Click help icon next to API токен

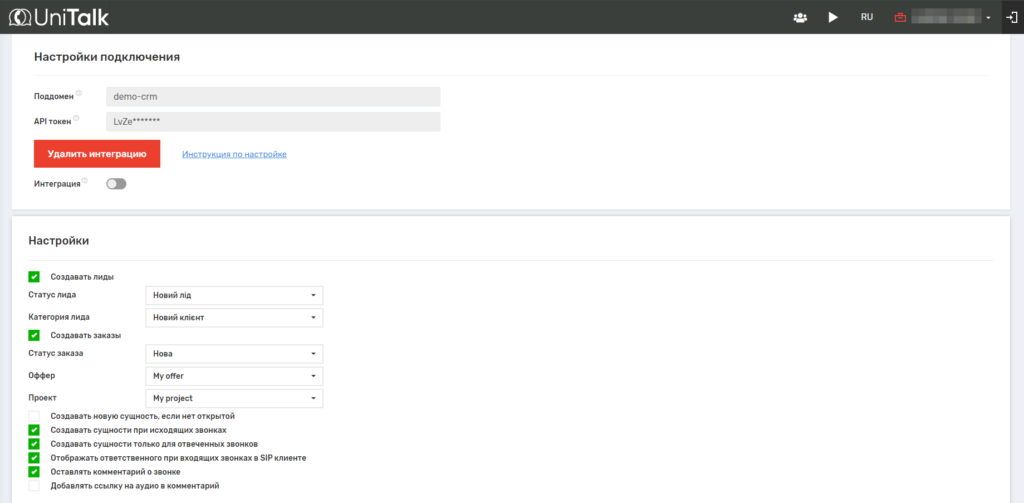coord(76,119)
